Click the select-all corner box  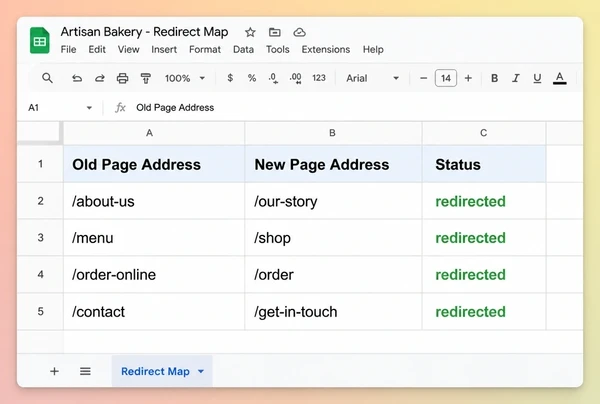point(40,133)
